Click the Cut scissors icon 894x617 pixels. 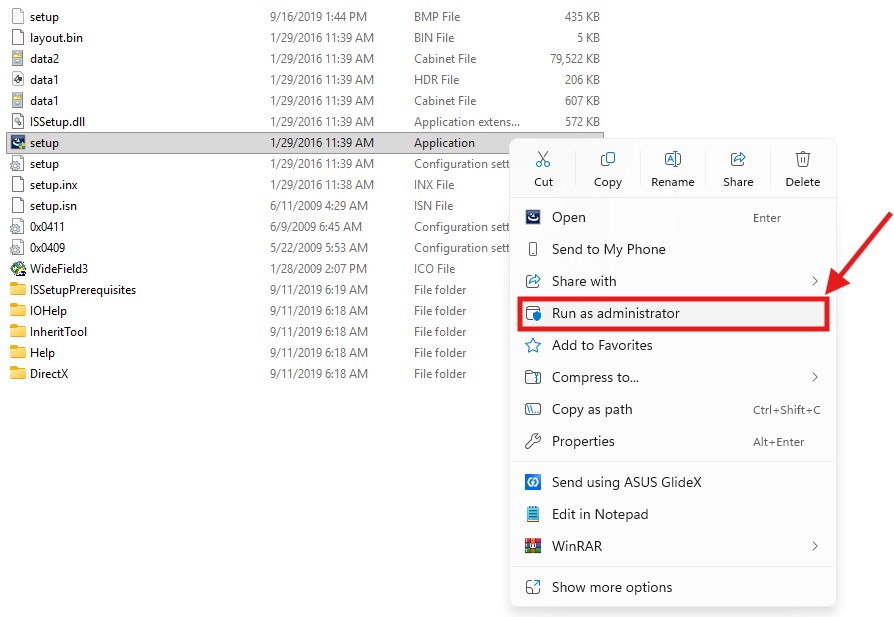click(x=543, y=159)
